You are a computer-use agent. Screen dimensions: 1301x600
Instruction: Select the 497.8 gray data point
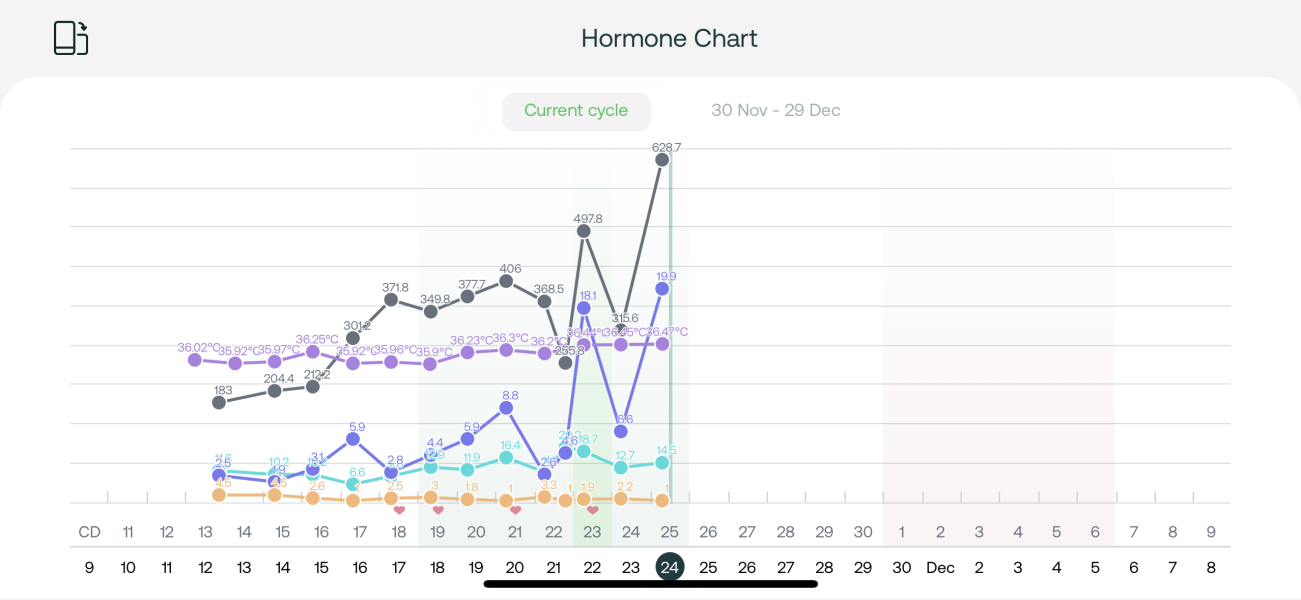pyautogui.click(x=584, y=231)
